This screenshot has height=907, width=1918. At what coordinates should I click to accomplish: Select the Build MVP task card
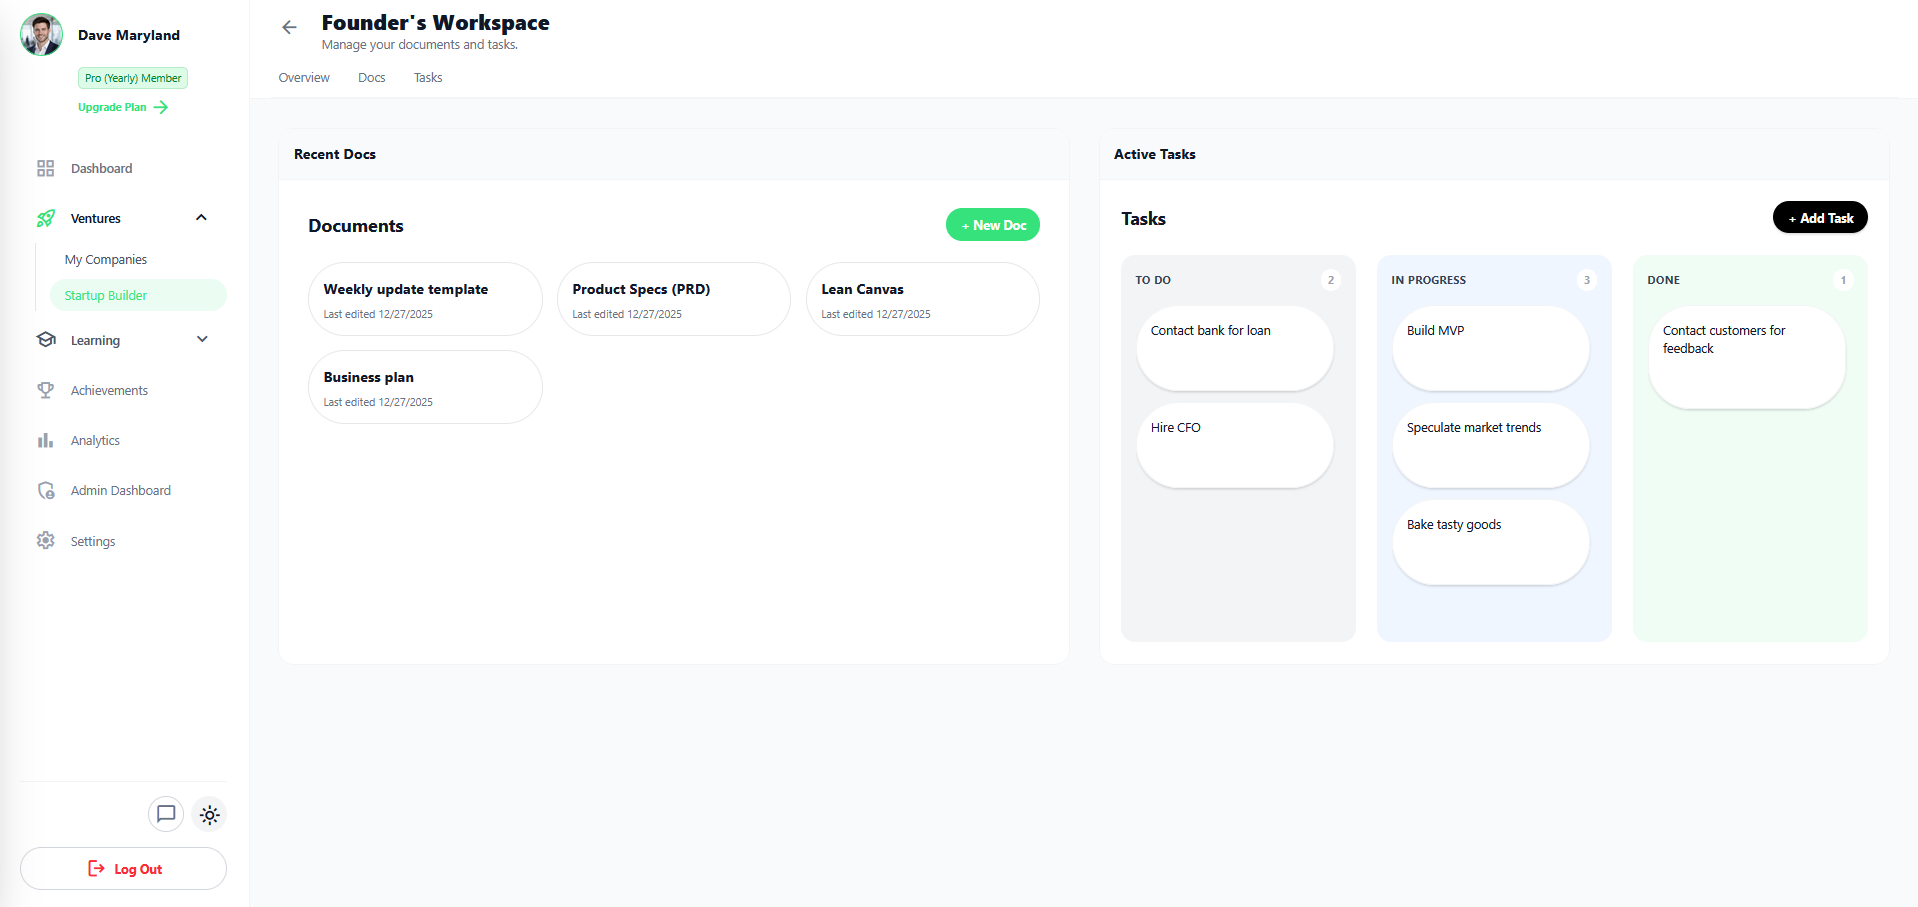point(1489,348)
